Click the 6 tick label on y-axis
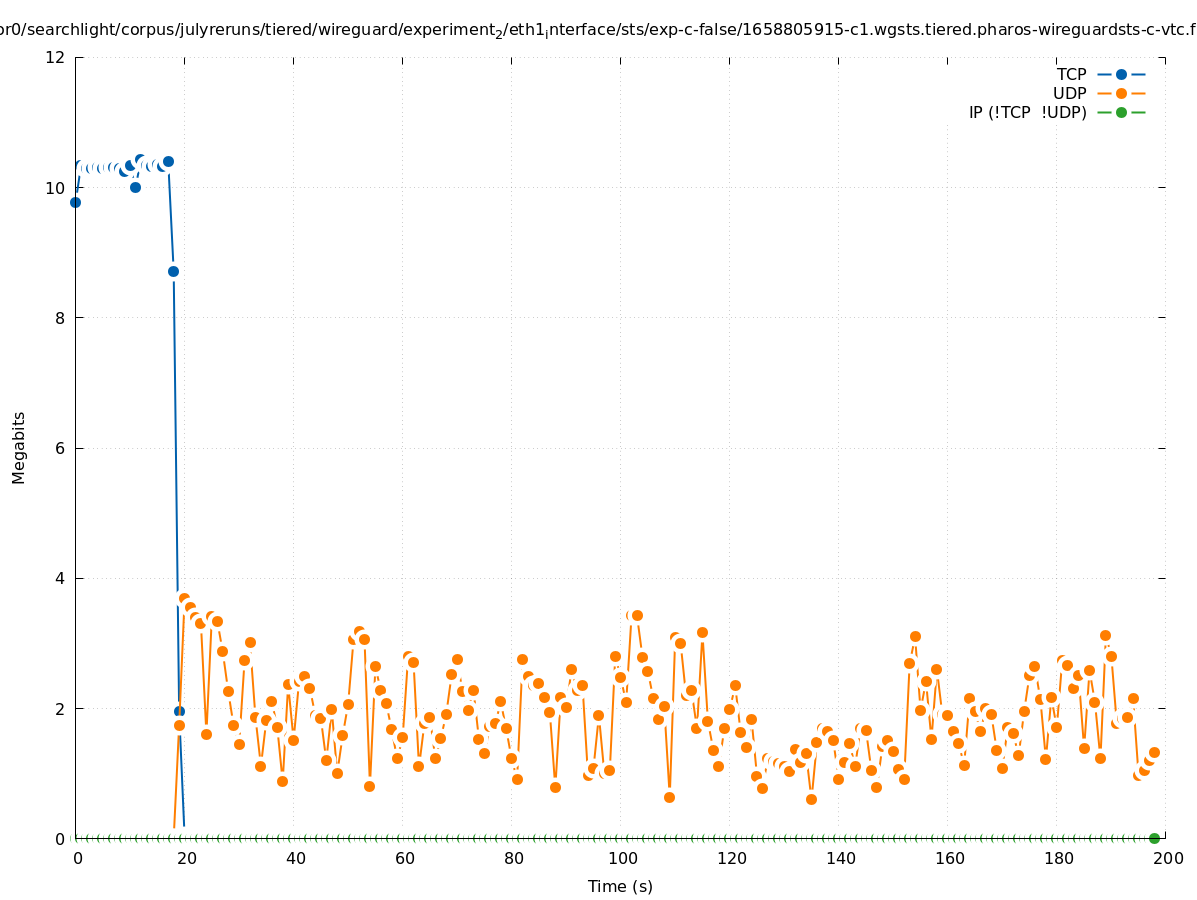The height and width of the screenshot is (900, 1197). click(60, 448)
